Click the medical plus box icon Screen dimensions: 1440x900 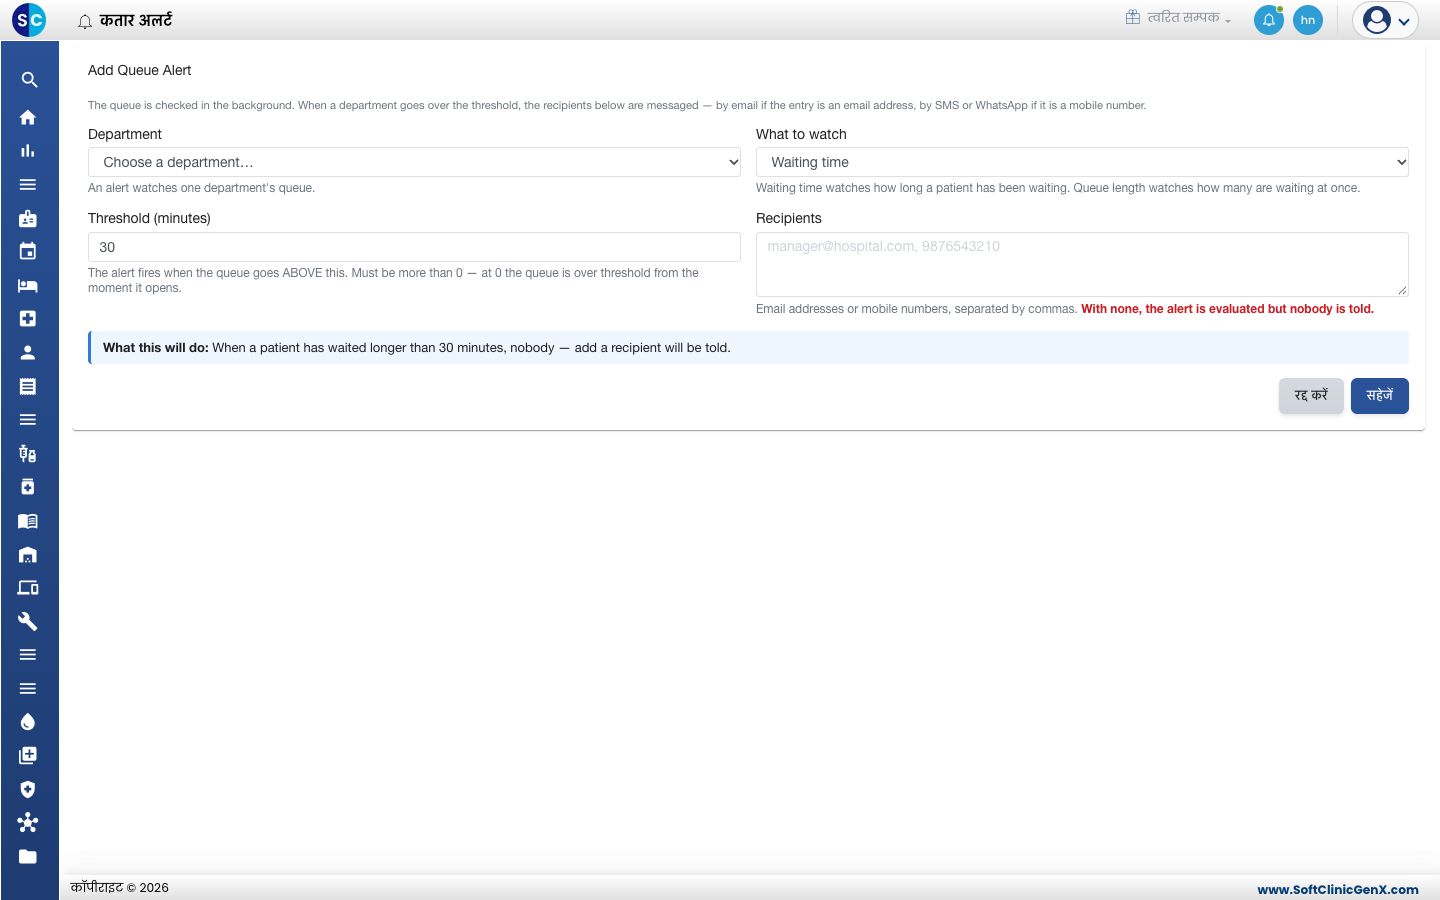(28, 319)
